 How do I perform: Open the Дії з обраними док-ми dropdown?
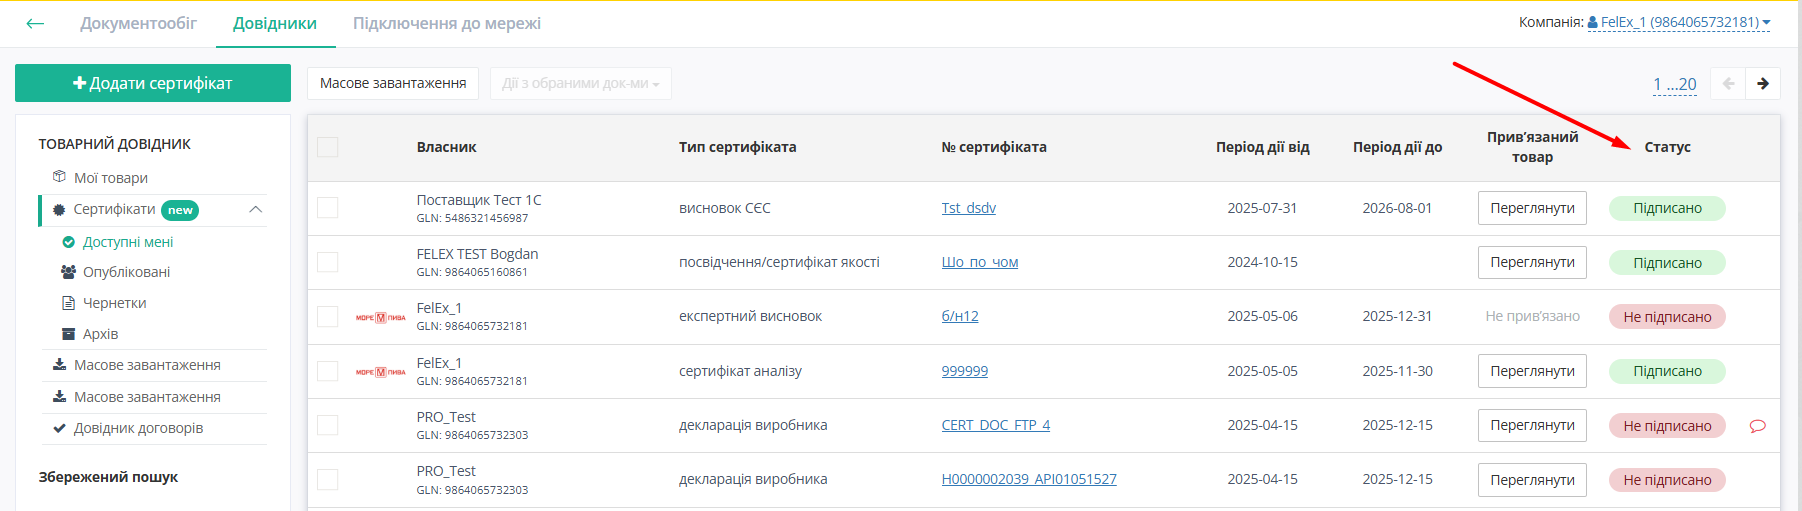(581, 83)
